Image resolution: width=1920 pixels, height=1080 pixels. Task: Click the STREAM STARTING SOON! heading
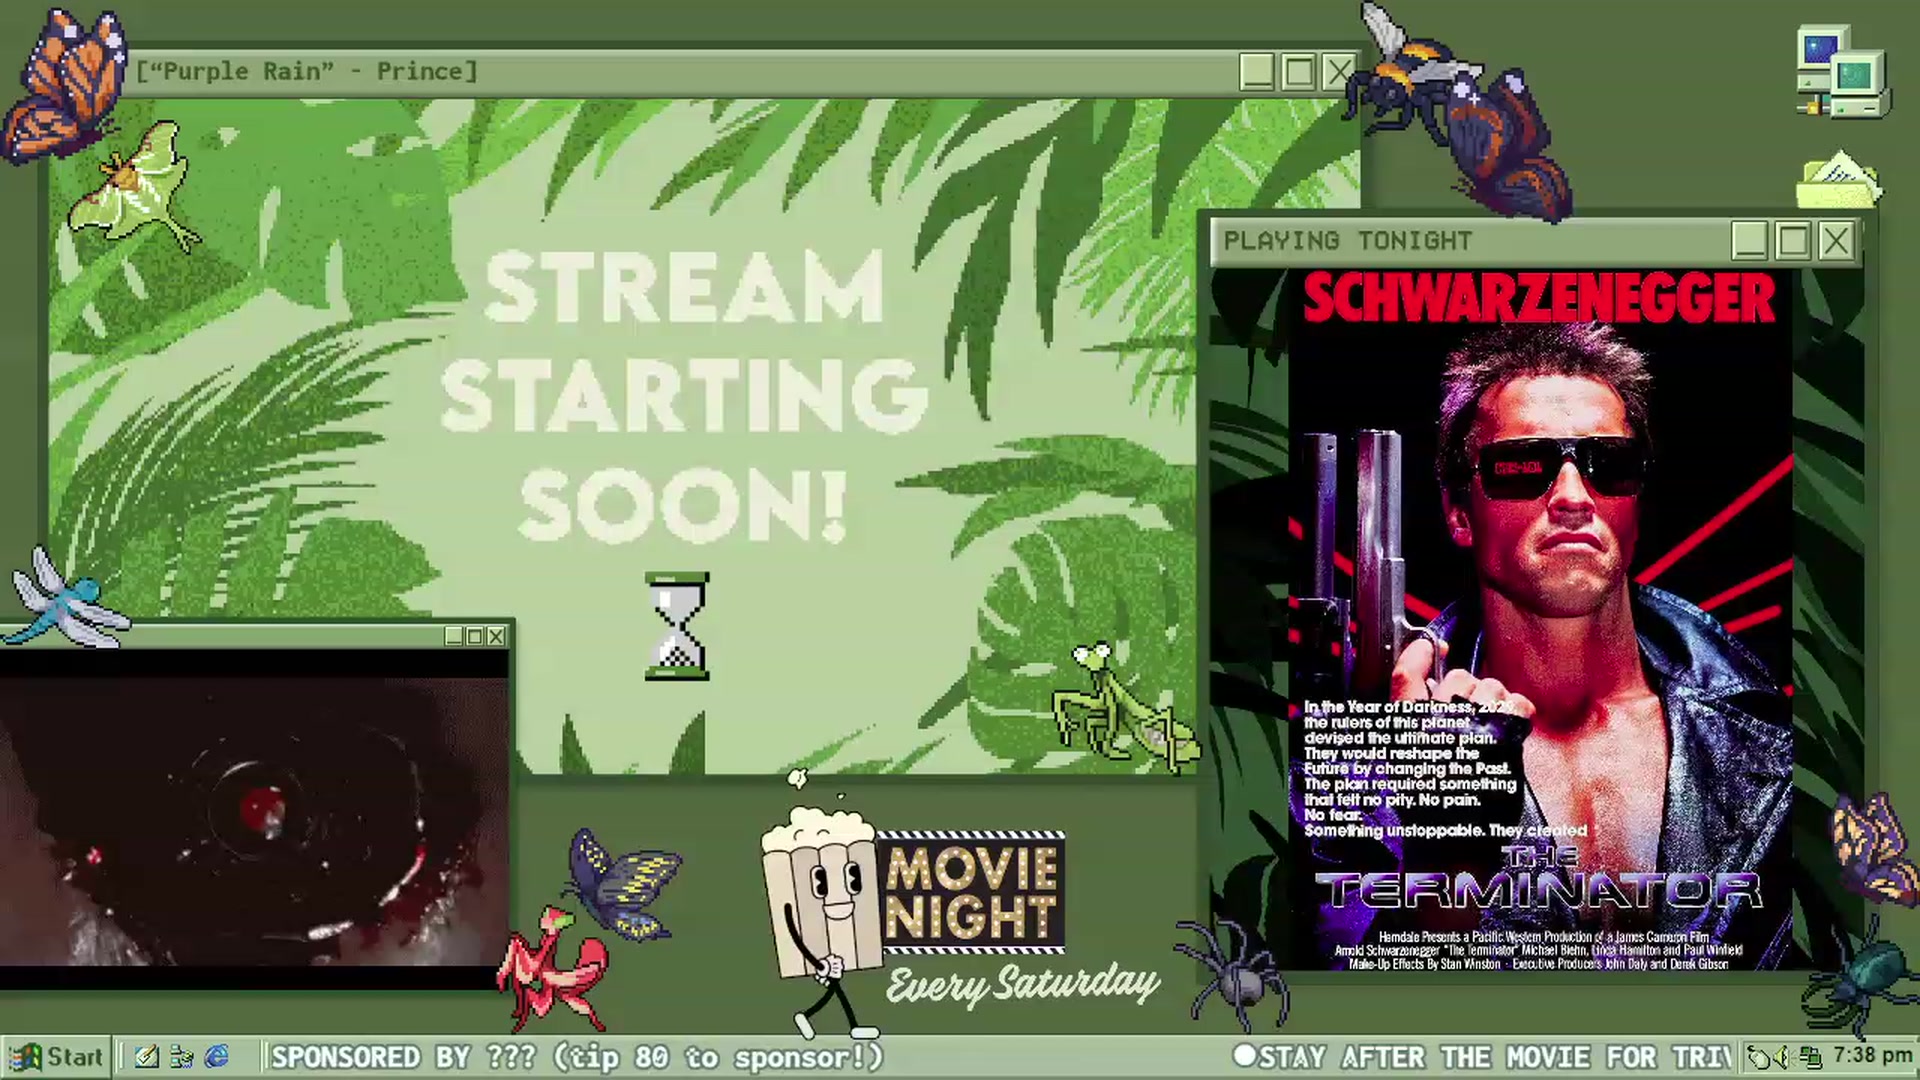[x=684, y=397]
